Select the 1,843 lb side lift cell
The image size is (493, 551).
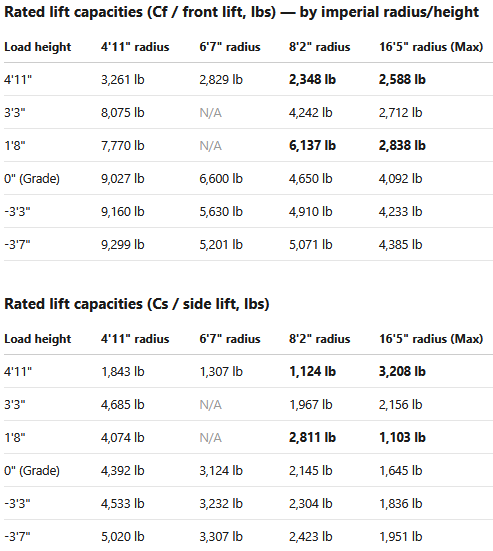pyautogui.click(x=123, y=371)
